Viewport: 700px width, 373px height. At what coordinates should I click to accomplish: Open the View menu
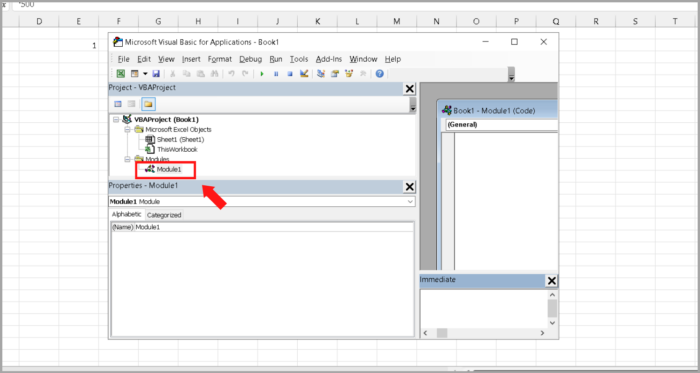[x=166, y=59]
